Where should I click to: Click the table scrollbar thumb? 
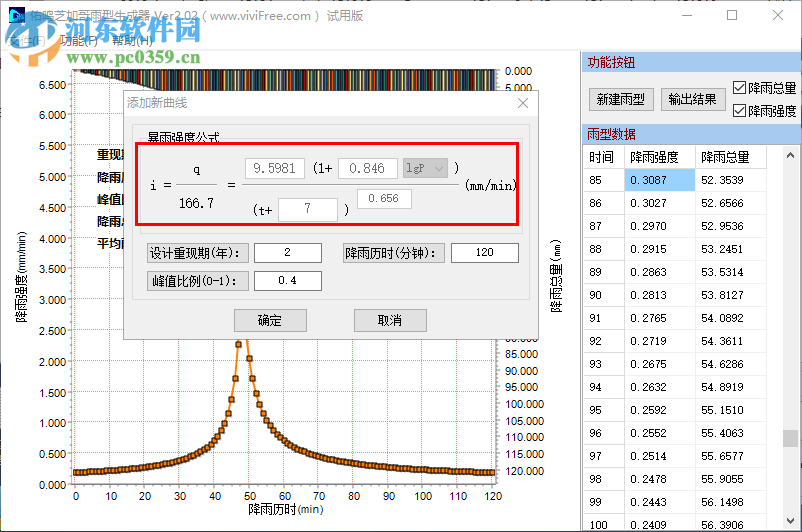(x=790, y=438)
